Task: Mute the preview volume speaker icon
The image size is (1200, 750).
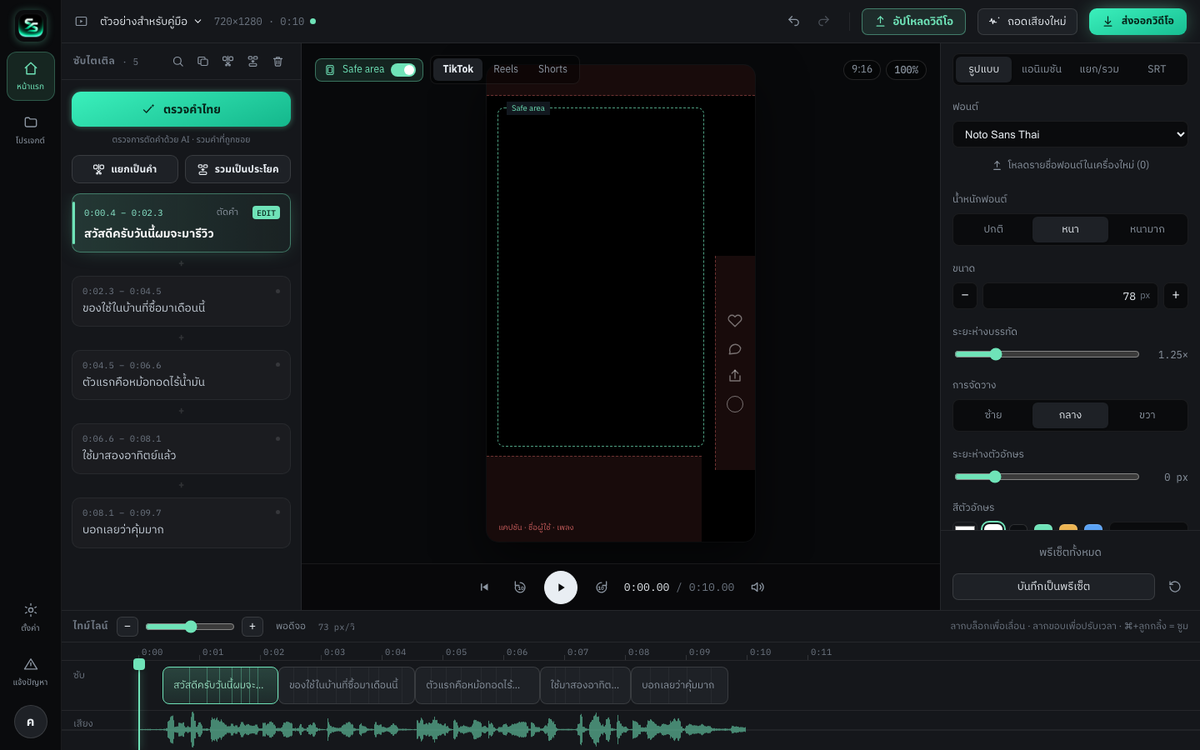Action: coord(758,587)
